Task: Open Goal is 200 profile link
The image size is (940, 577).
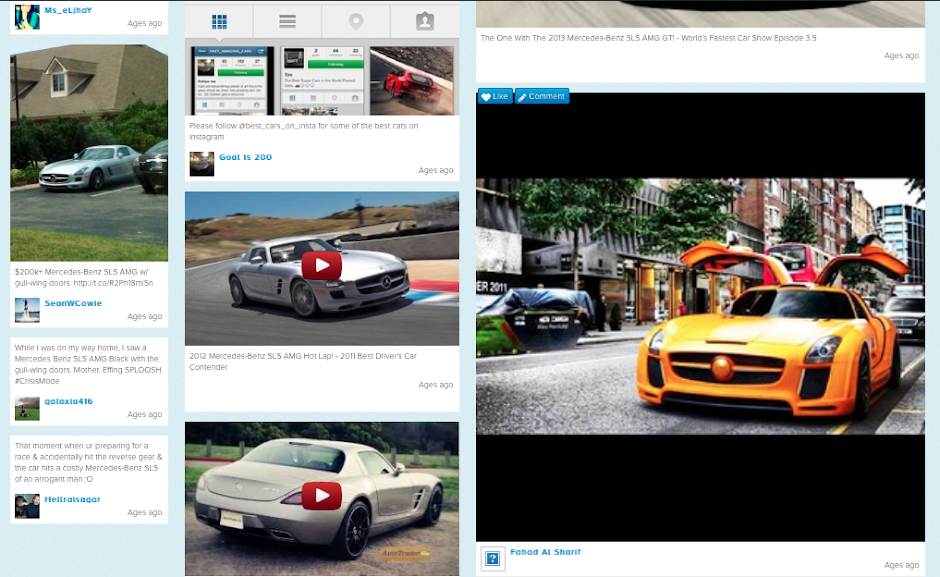Action: coord(245,157)
